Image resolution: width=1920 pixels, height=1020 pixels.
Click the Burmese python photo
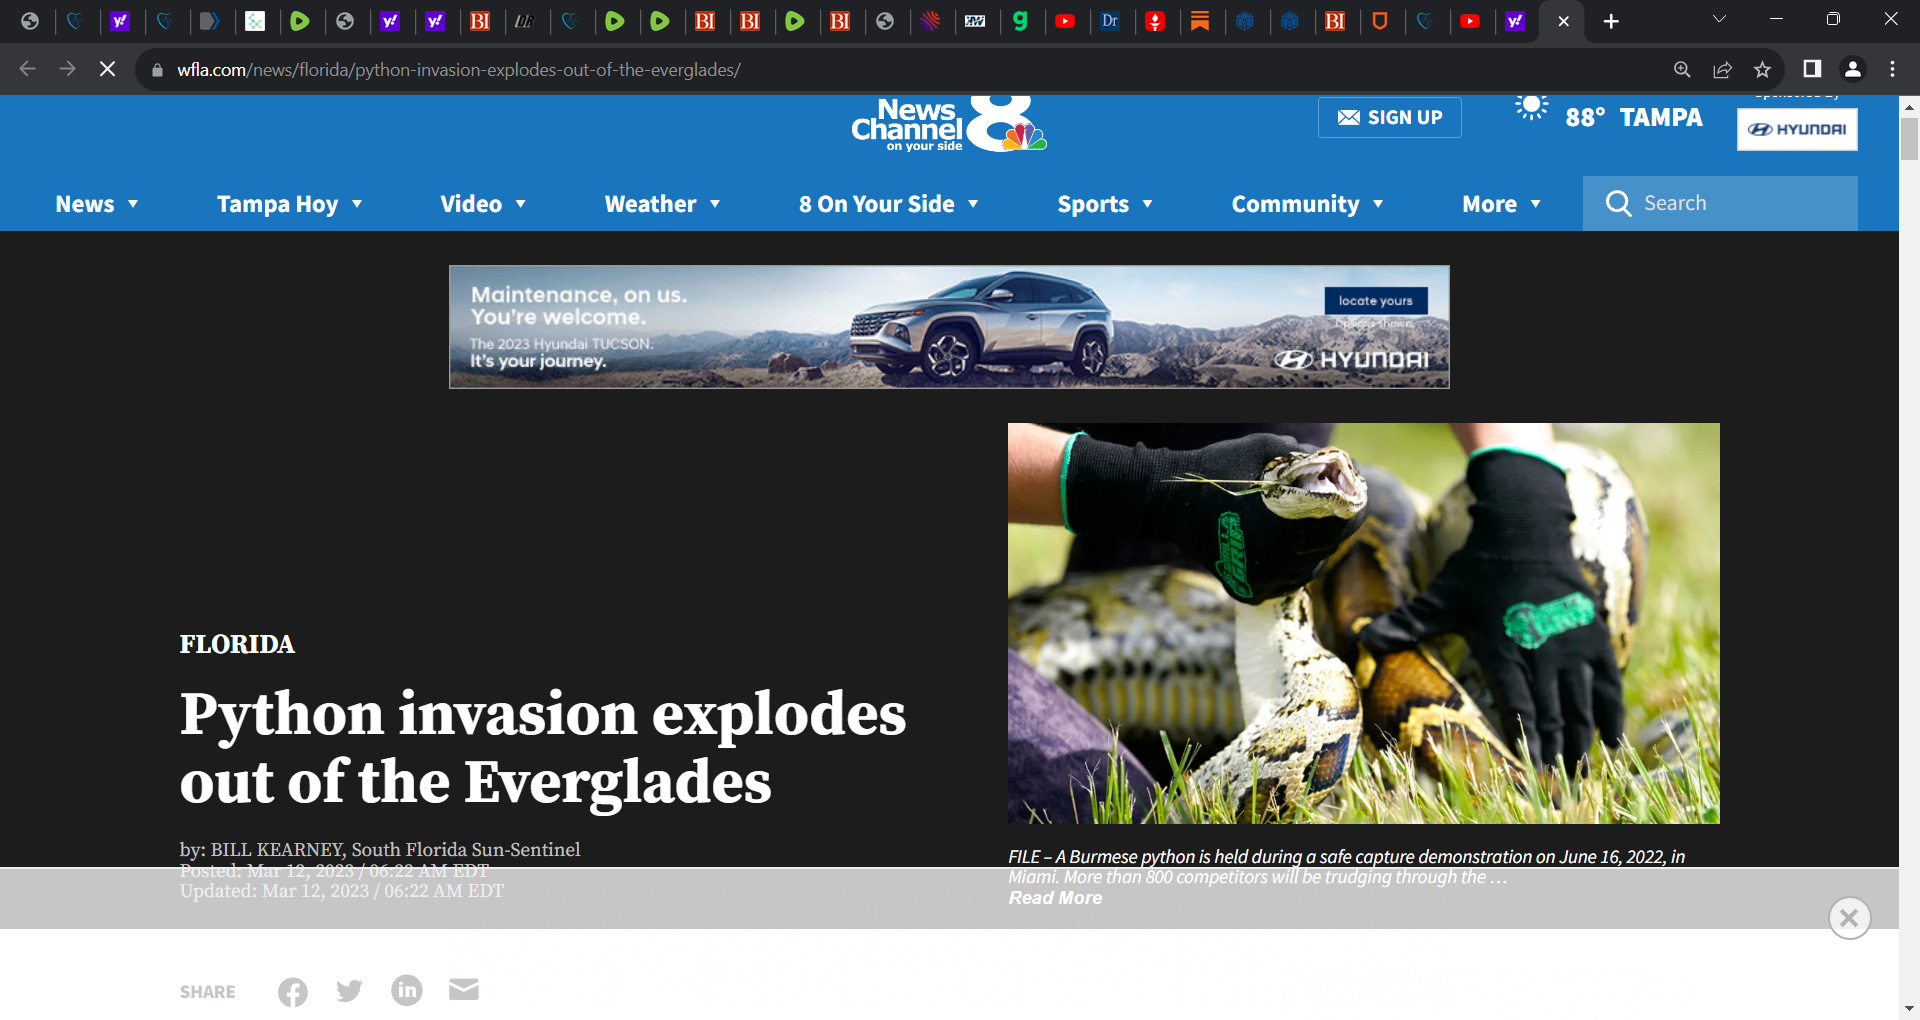coord(1364,623)
